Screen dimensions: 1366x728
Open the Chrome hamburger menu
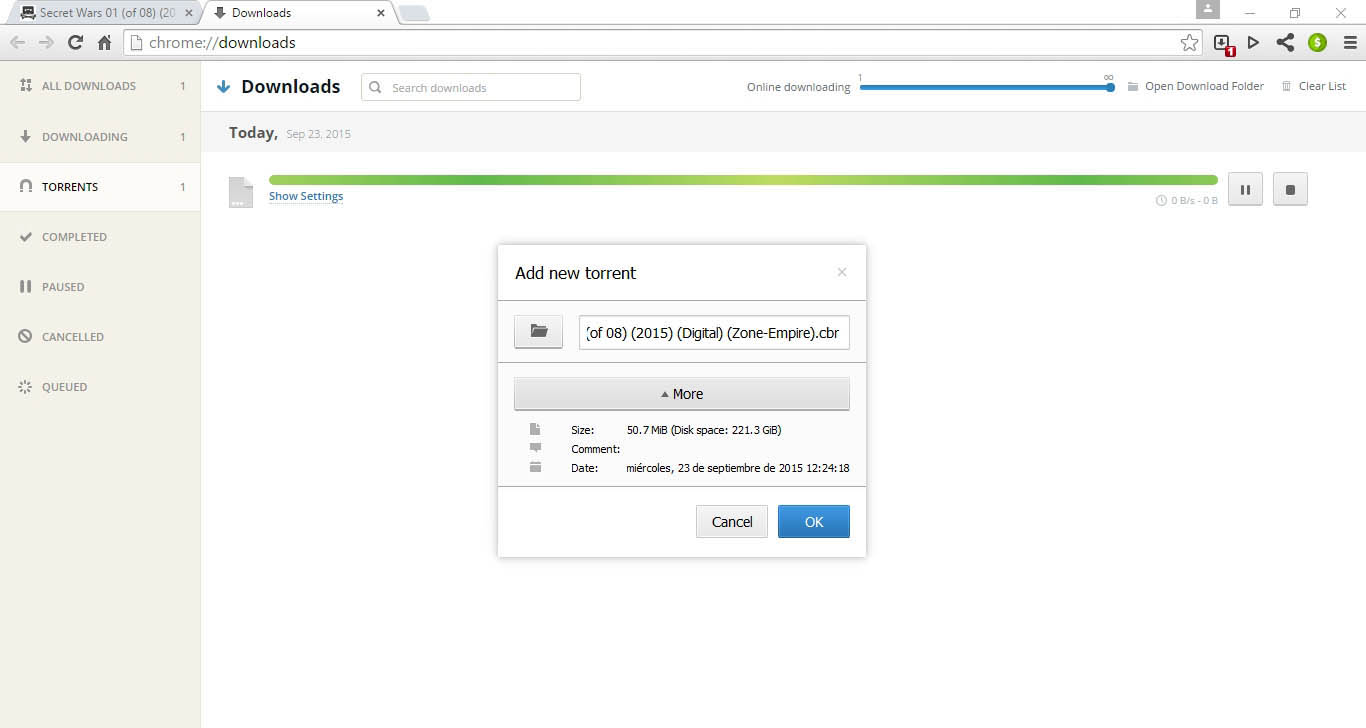click(x=1348, y=42)
